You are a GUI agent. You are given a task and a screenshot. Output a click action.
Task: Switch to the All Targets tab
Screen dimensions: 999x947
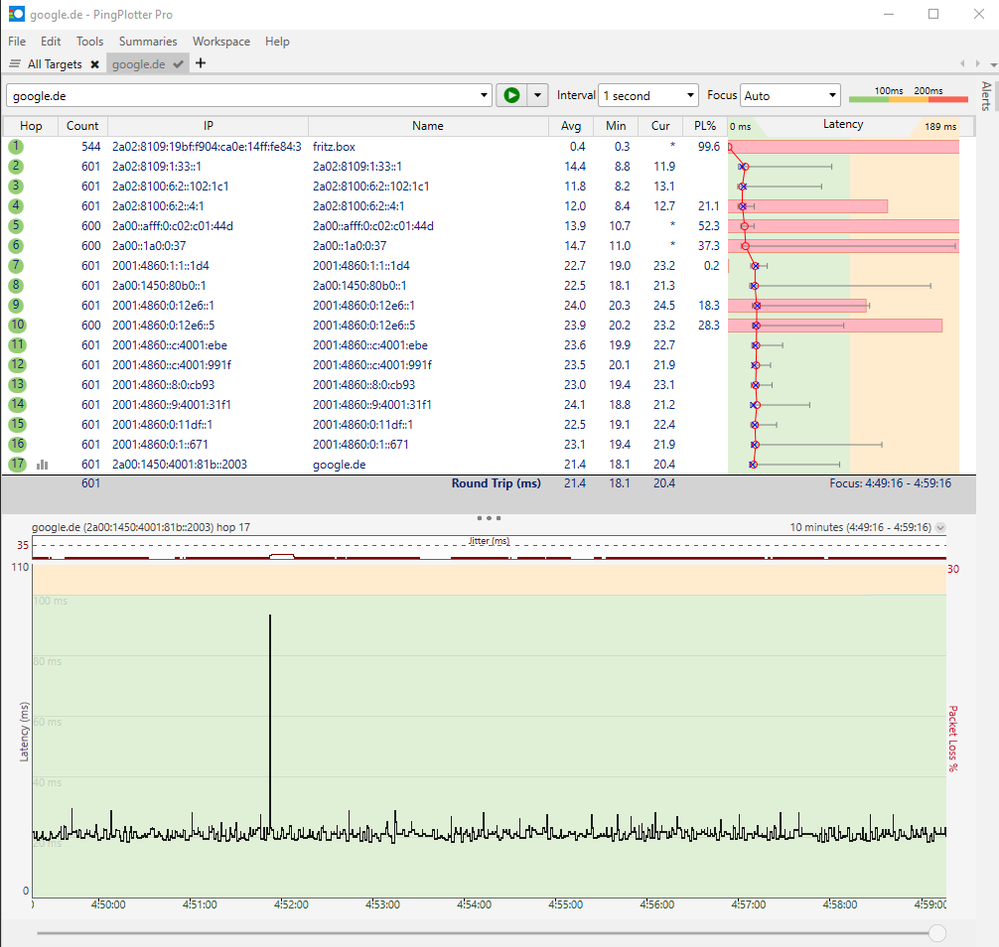click(55, 64)
